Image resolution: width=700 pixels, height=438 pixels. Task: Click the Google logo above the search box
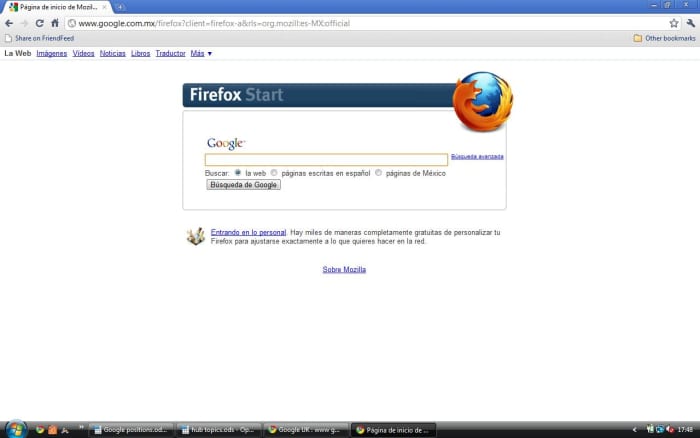tap(226, 143)
